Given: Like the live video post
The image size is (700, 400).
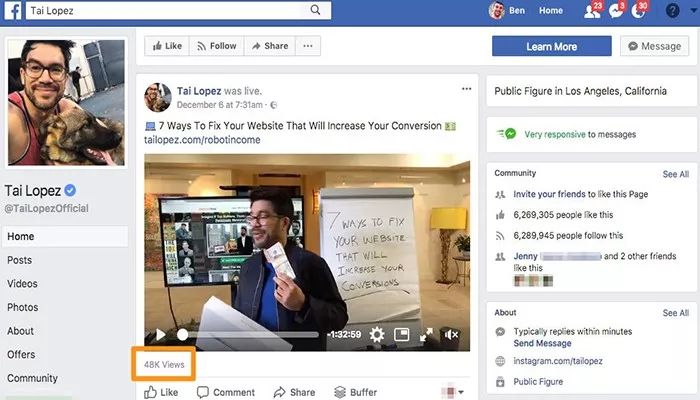Looking at the screenshot, I should point(161,392).
